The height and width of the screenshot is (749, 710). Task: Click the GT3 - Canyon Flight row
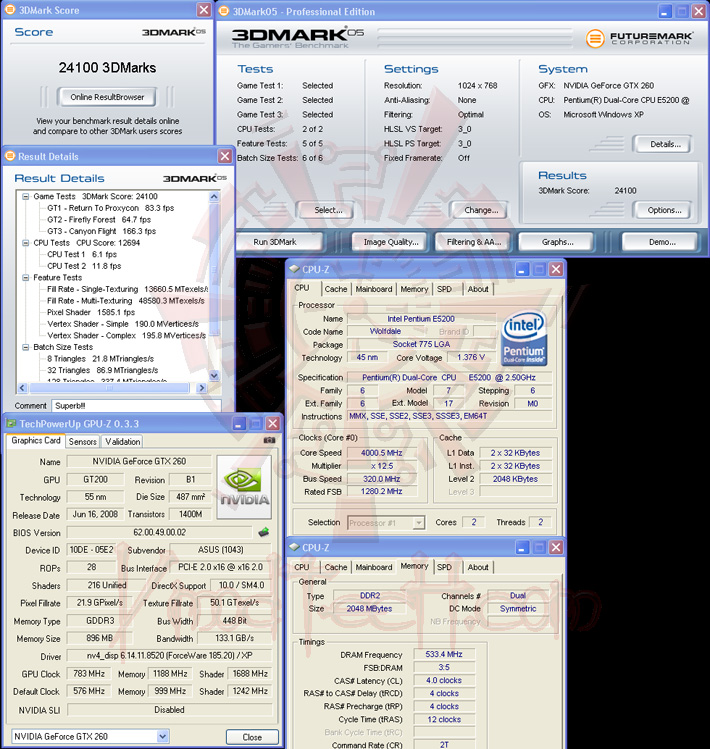102,231
